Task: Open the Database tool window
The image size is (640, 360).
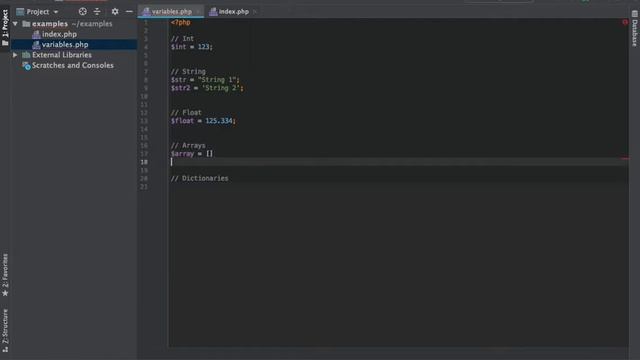Action: [635, 29]
